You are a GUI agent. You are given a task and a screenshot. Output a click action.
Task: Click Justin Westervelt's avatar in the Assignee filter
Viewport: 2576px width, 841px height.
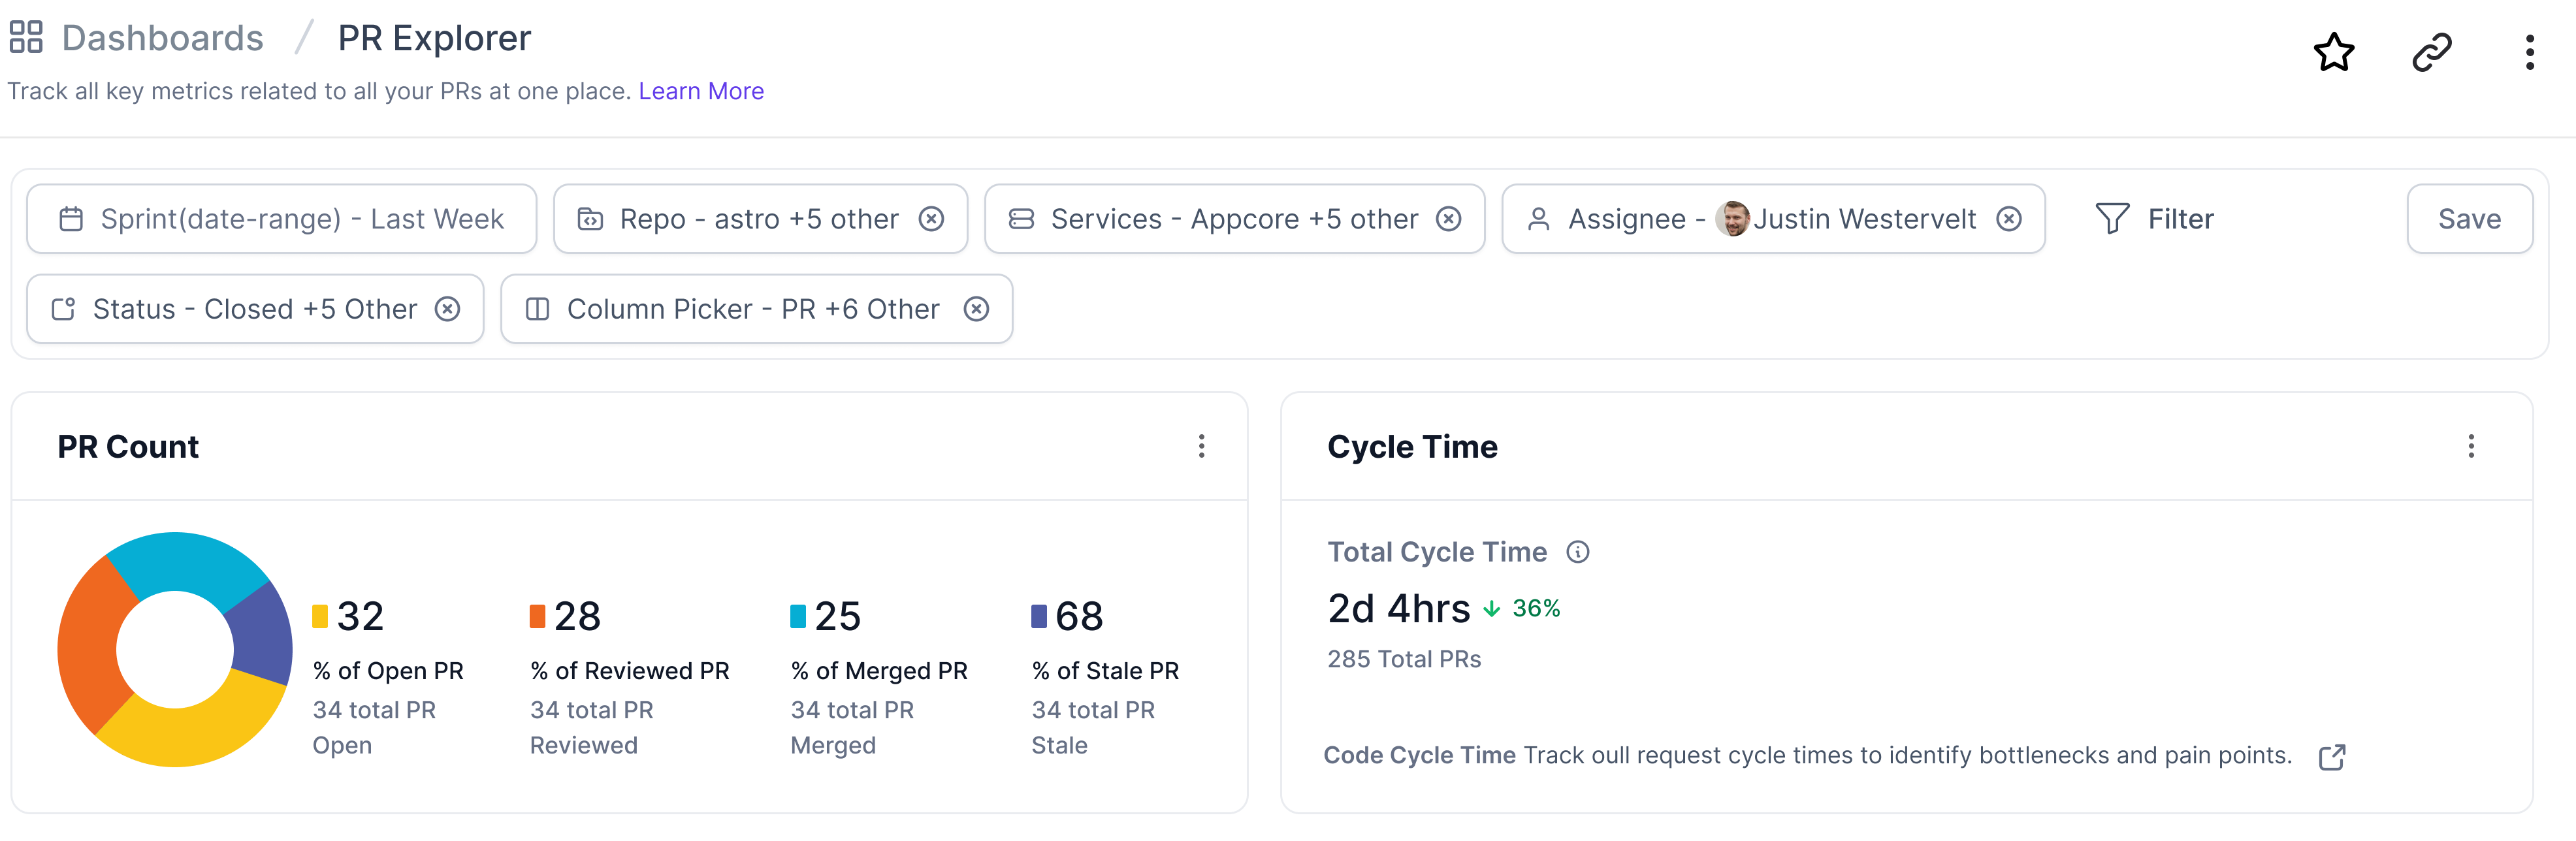point(1733,218)
